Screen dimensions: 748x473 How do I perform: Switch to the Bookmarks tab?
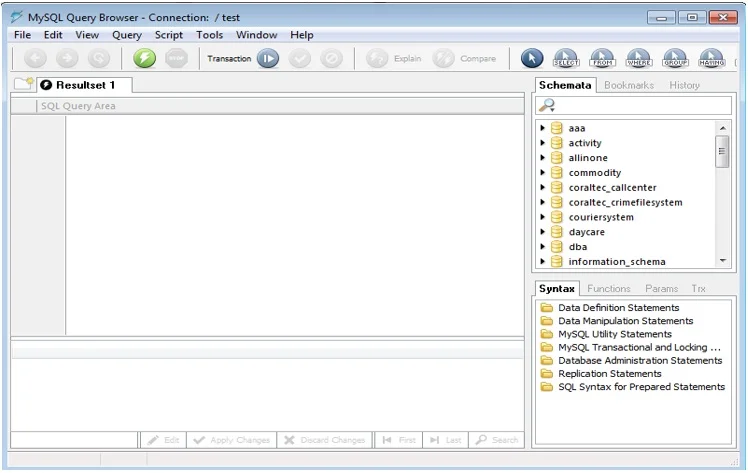629,85
